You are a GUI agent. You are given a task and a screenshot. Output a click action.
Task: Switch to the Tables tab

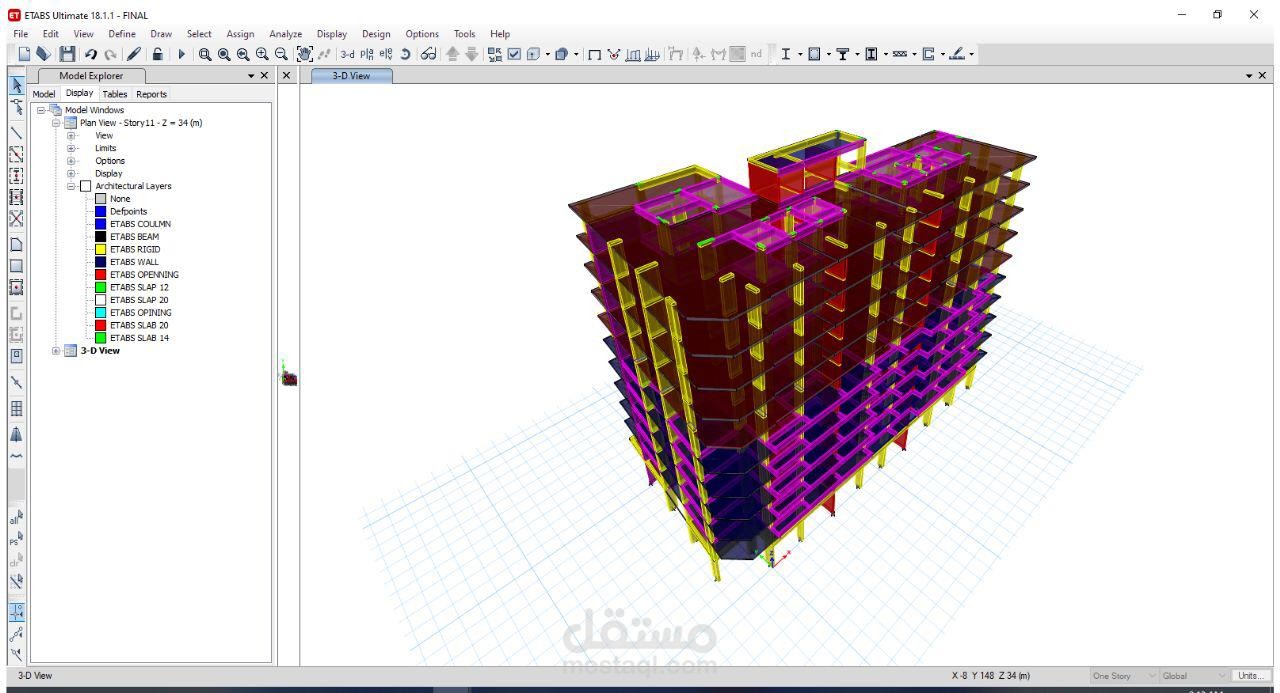pyautogui.click(x=115, y=93)
